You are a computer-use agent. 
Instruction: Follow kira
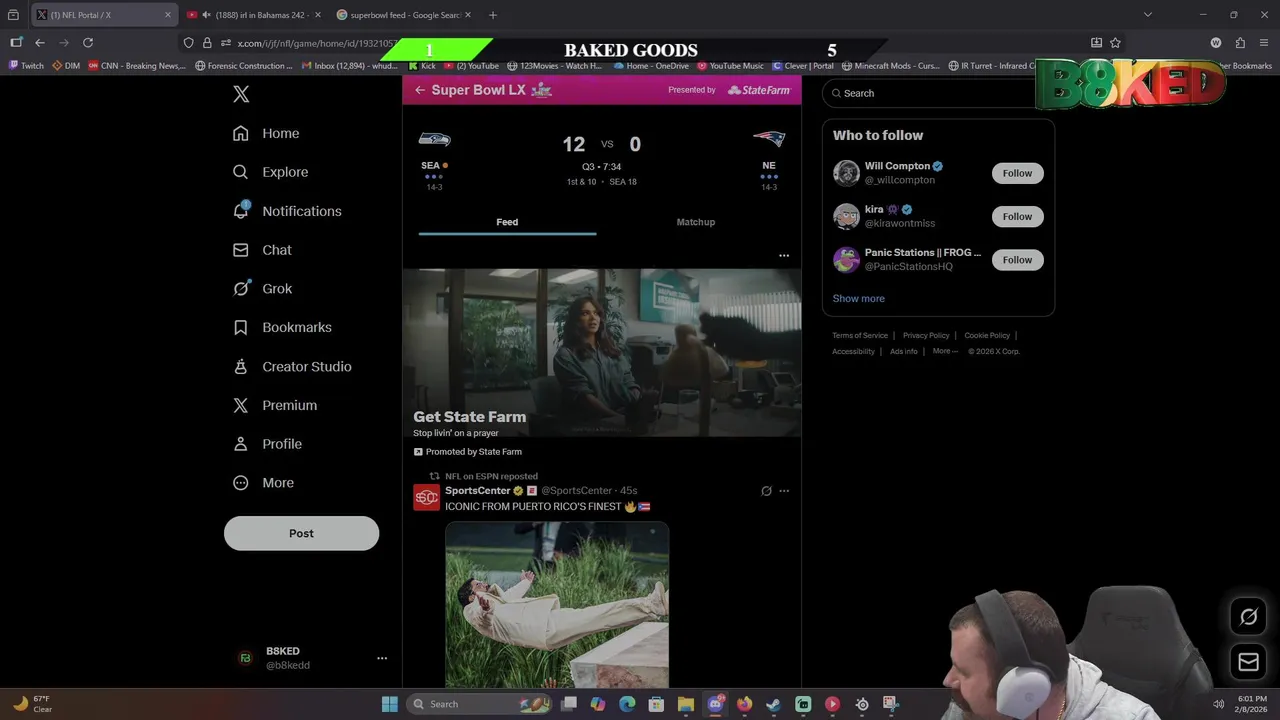[x=1017, y=216]
